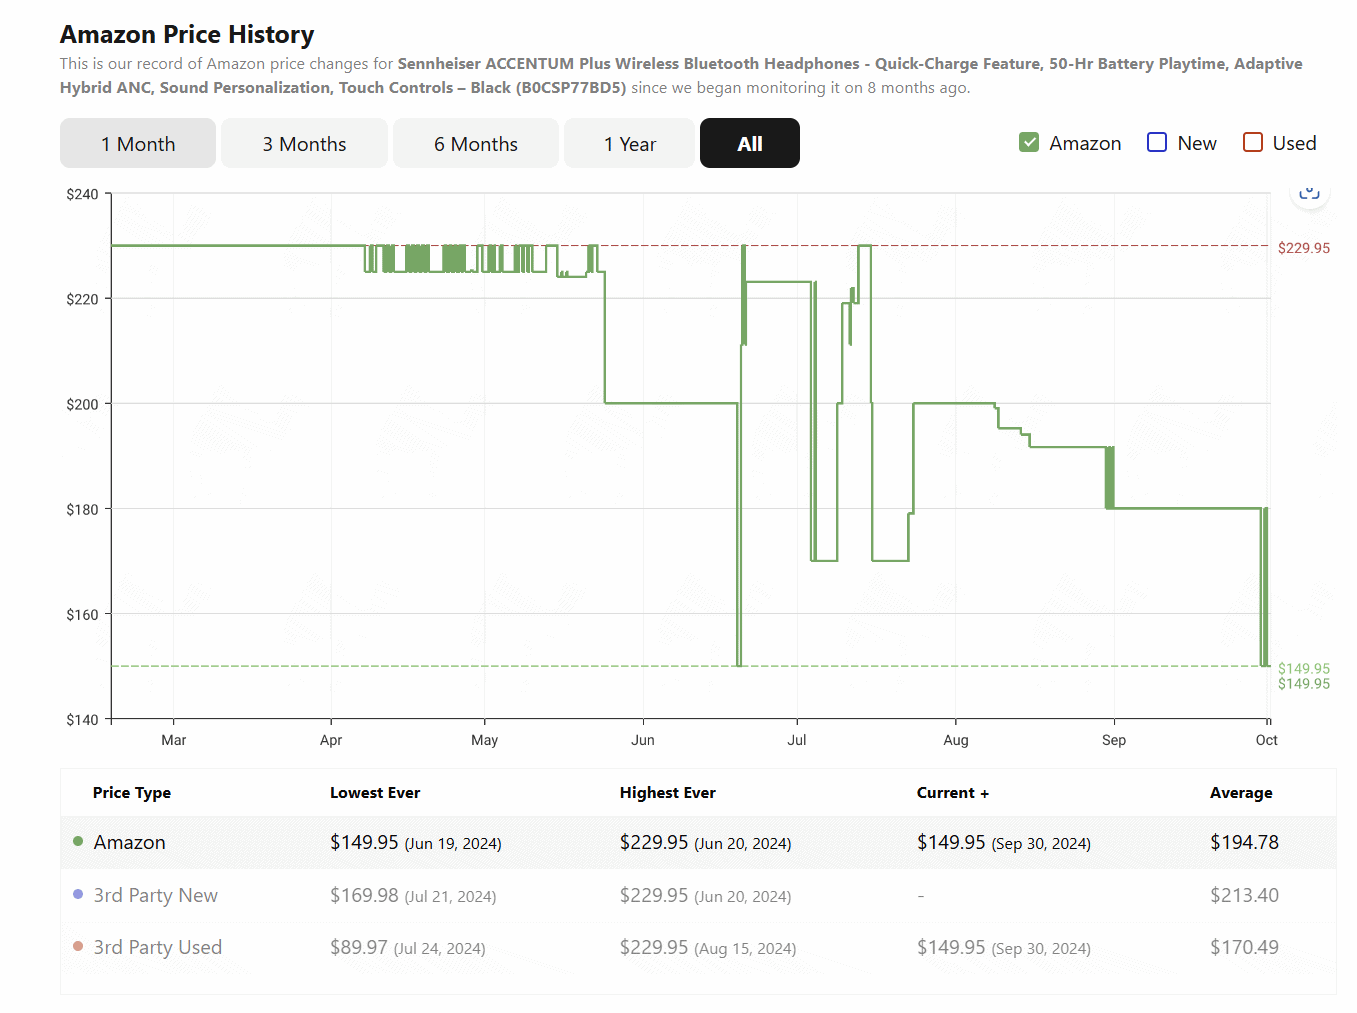Click the red $229.95 high marker label
This screenshot has height=1013, width=1357.
1304,248
